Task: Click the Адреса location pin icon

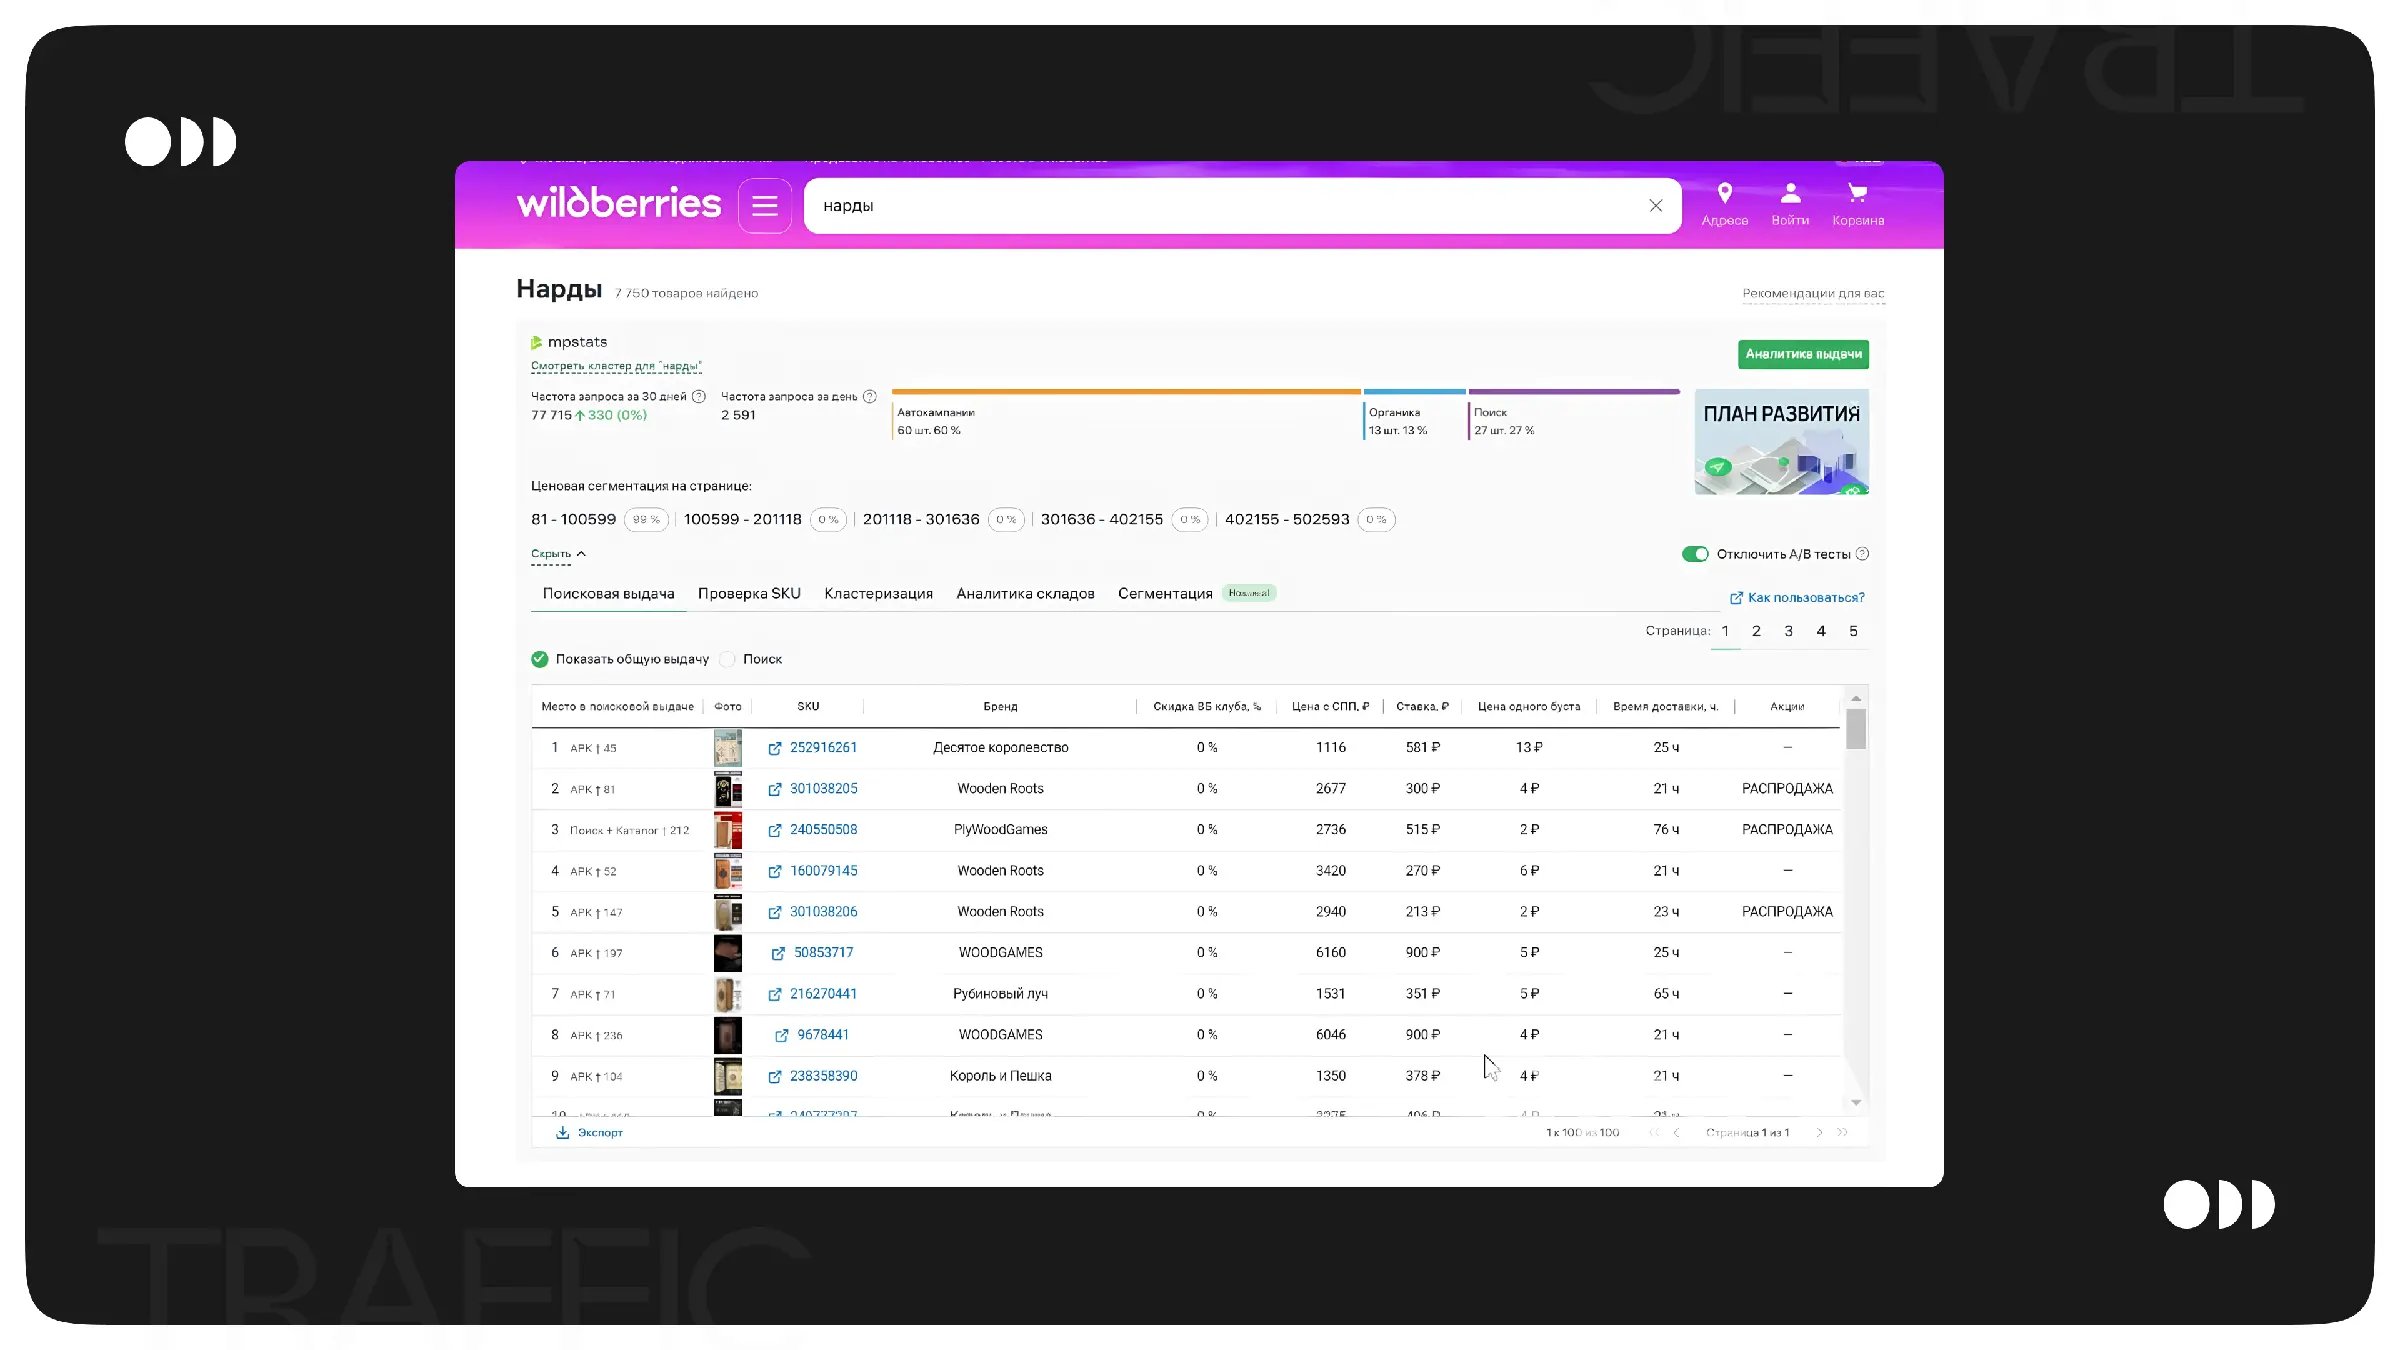Action: (x=1724, y=193)
